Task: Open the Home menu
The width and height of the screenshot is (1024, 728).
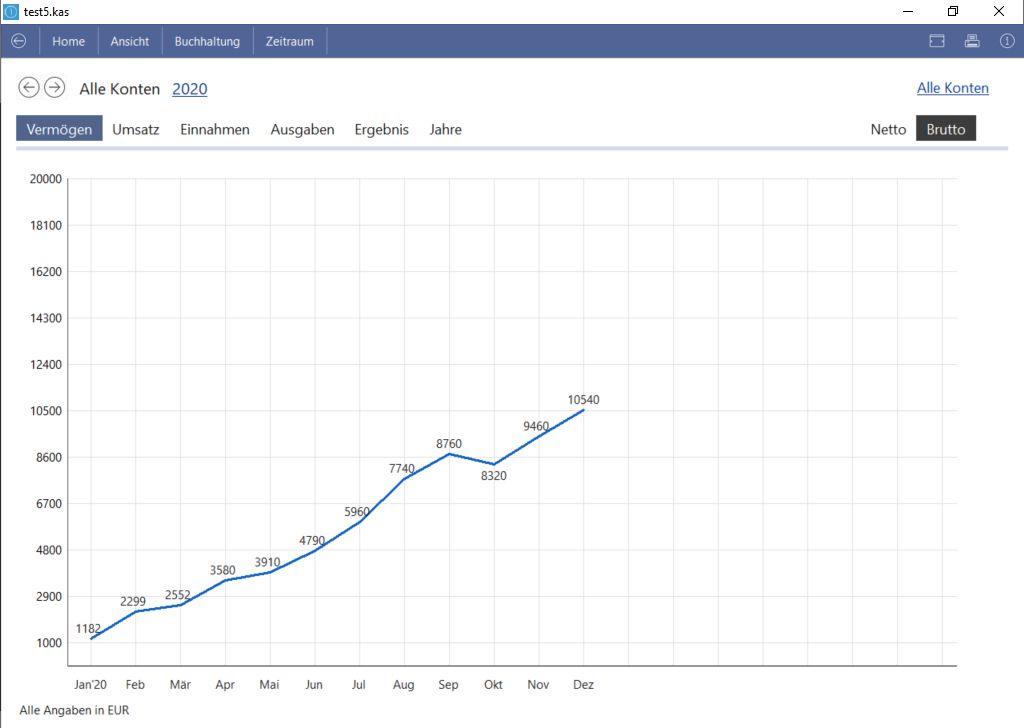Action: (69, 41)
